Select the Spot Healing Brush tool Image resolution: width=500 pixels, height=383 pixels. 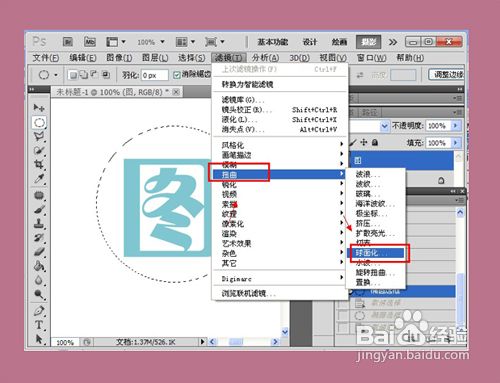click(39, 195)
